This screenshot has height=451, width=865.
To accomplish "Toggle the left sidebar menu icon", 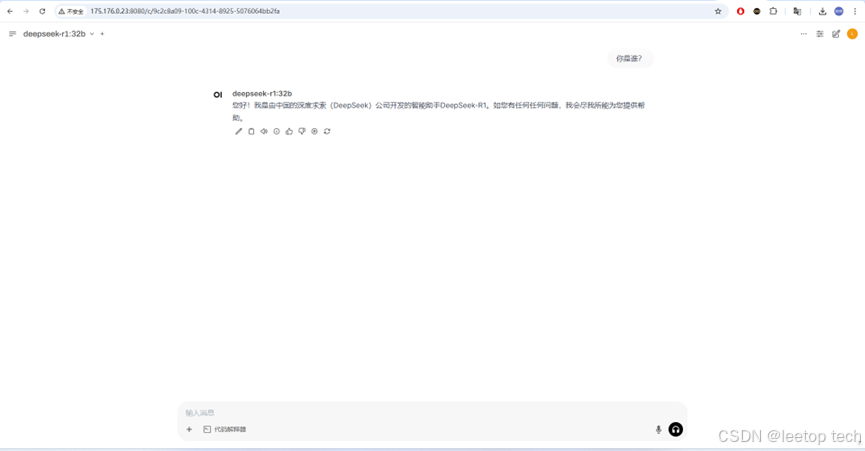I will pos(12,34).
